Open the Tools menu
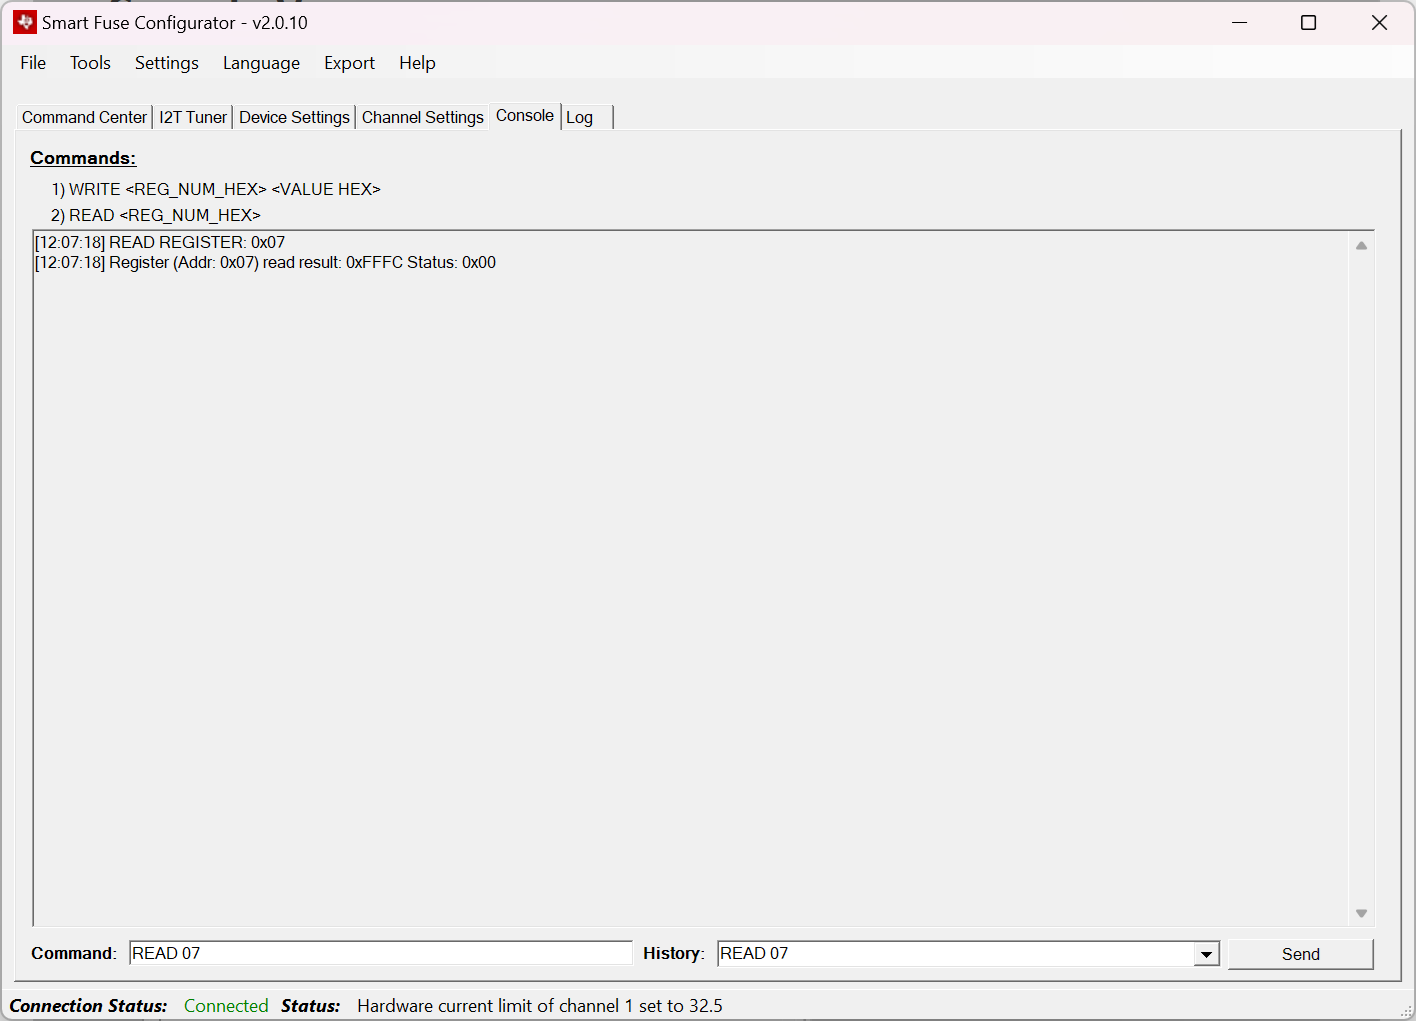Screen dimensions: 1416x1021 tap(90, 62)
